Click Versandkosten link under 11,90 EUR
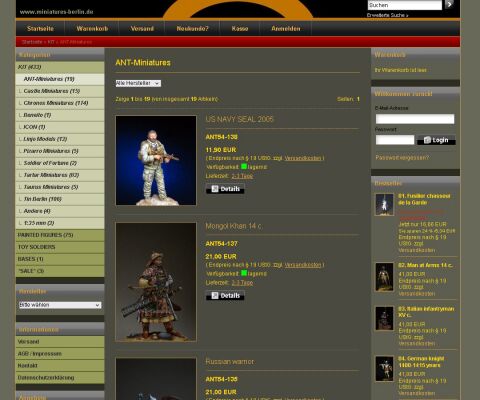Viewport: 480px width, 400px height. pos(303,158)
